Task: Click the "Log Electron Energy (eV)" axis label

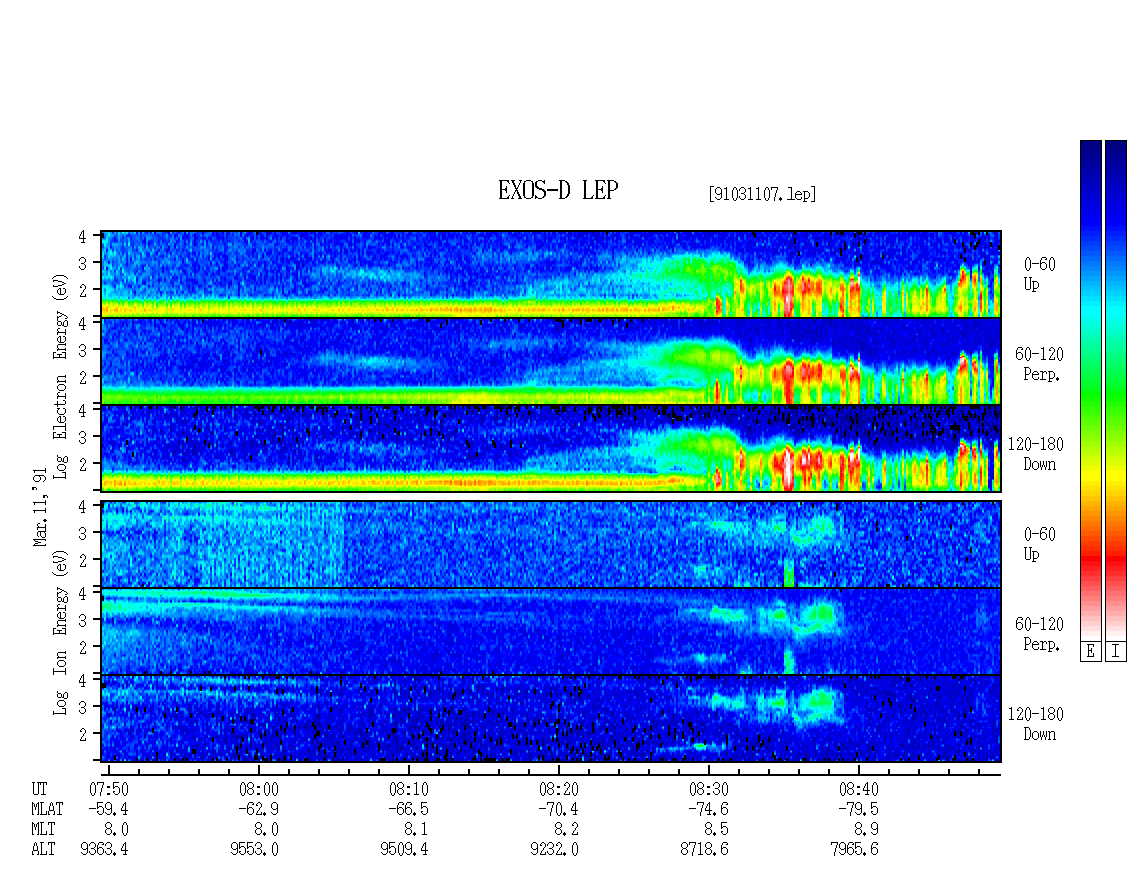Action: point(60,376)
